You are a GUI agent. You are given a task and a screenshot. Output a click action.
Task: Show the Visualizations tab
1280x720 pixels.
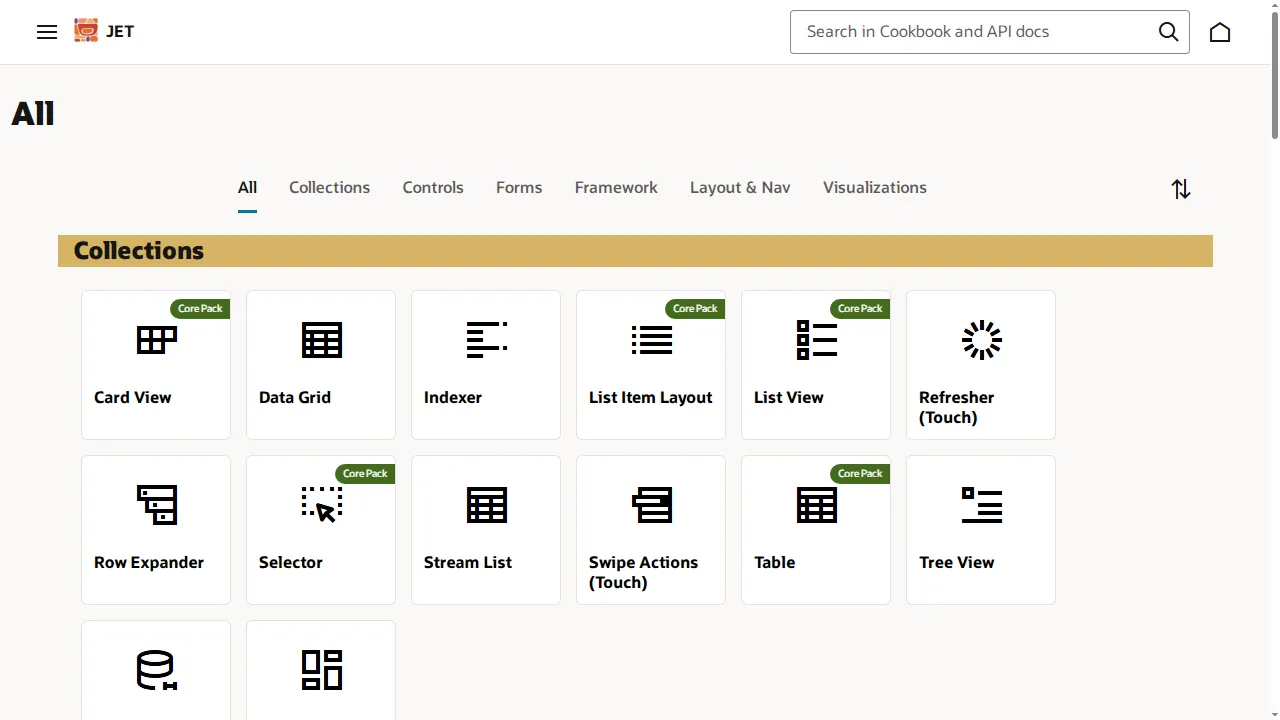[x=875, y=188]
